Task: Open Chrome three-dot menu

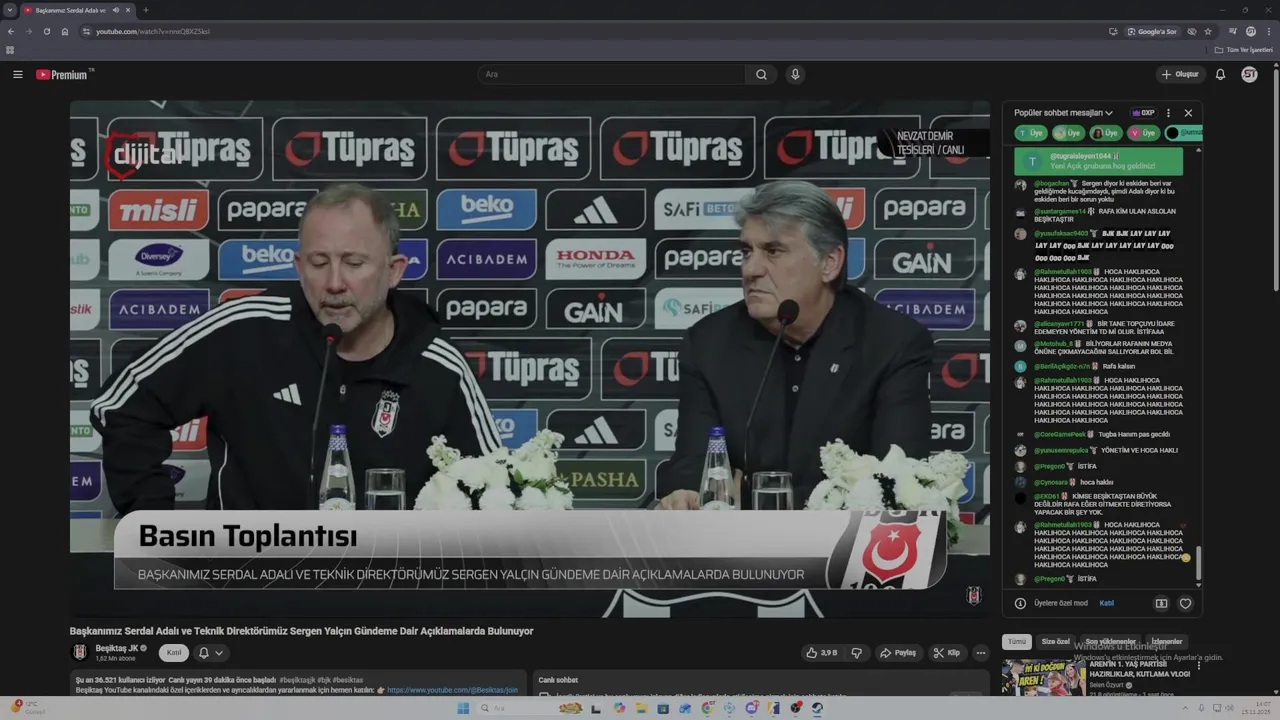Action: pos(1268,31)
